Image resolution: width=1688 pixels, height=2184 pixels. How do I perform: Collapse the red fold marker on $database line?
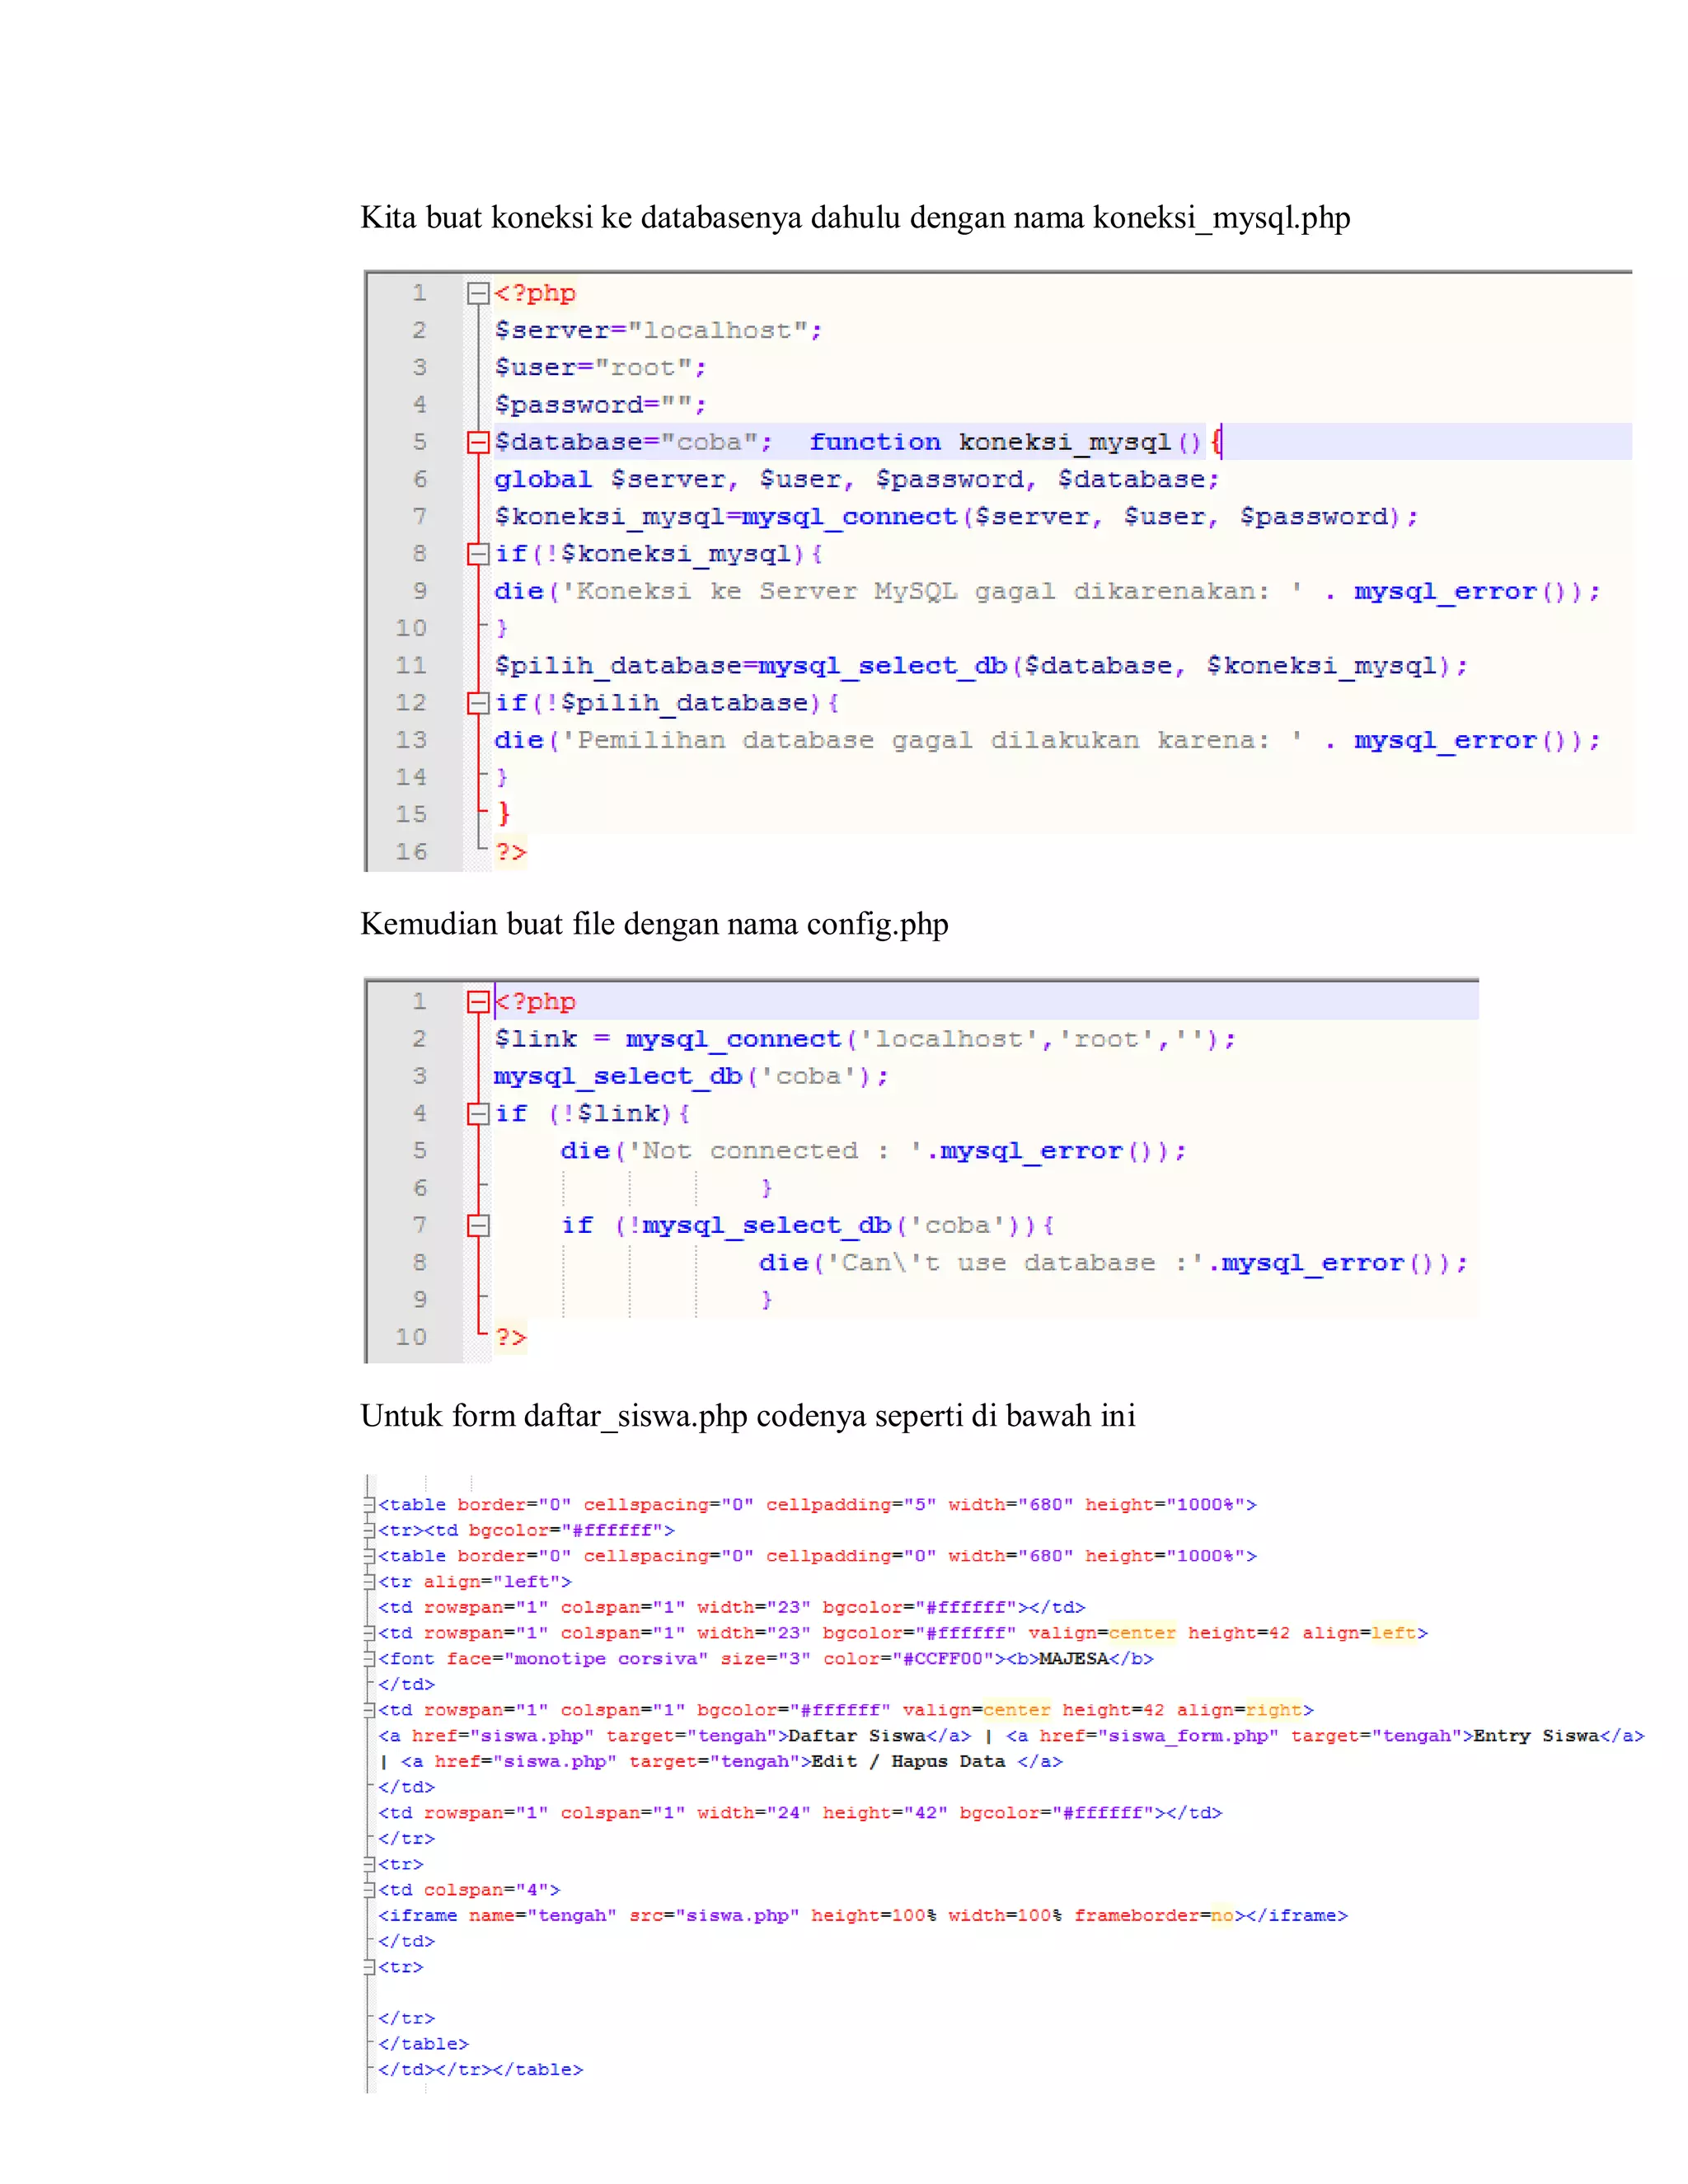pos(478,442)
